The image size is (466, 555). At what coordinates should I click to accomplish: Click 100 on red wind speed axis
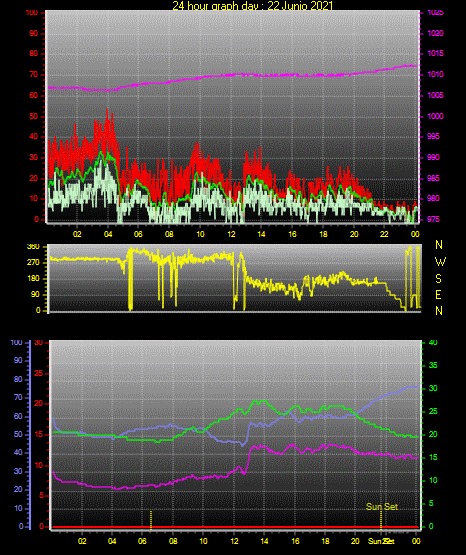pos(31,12)
